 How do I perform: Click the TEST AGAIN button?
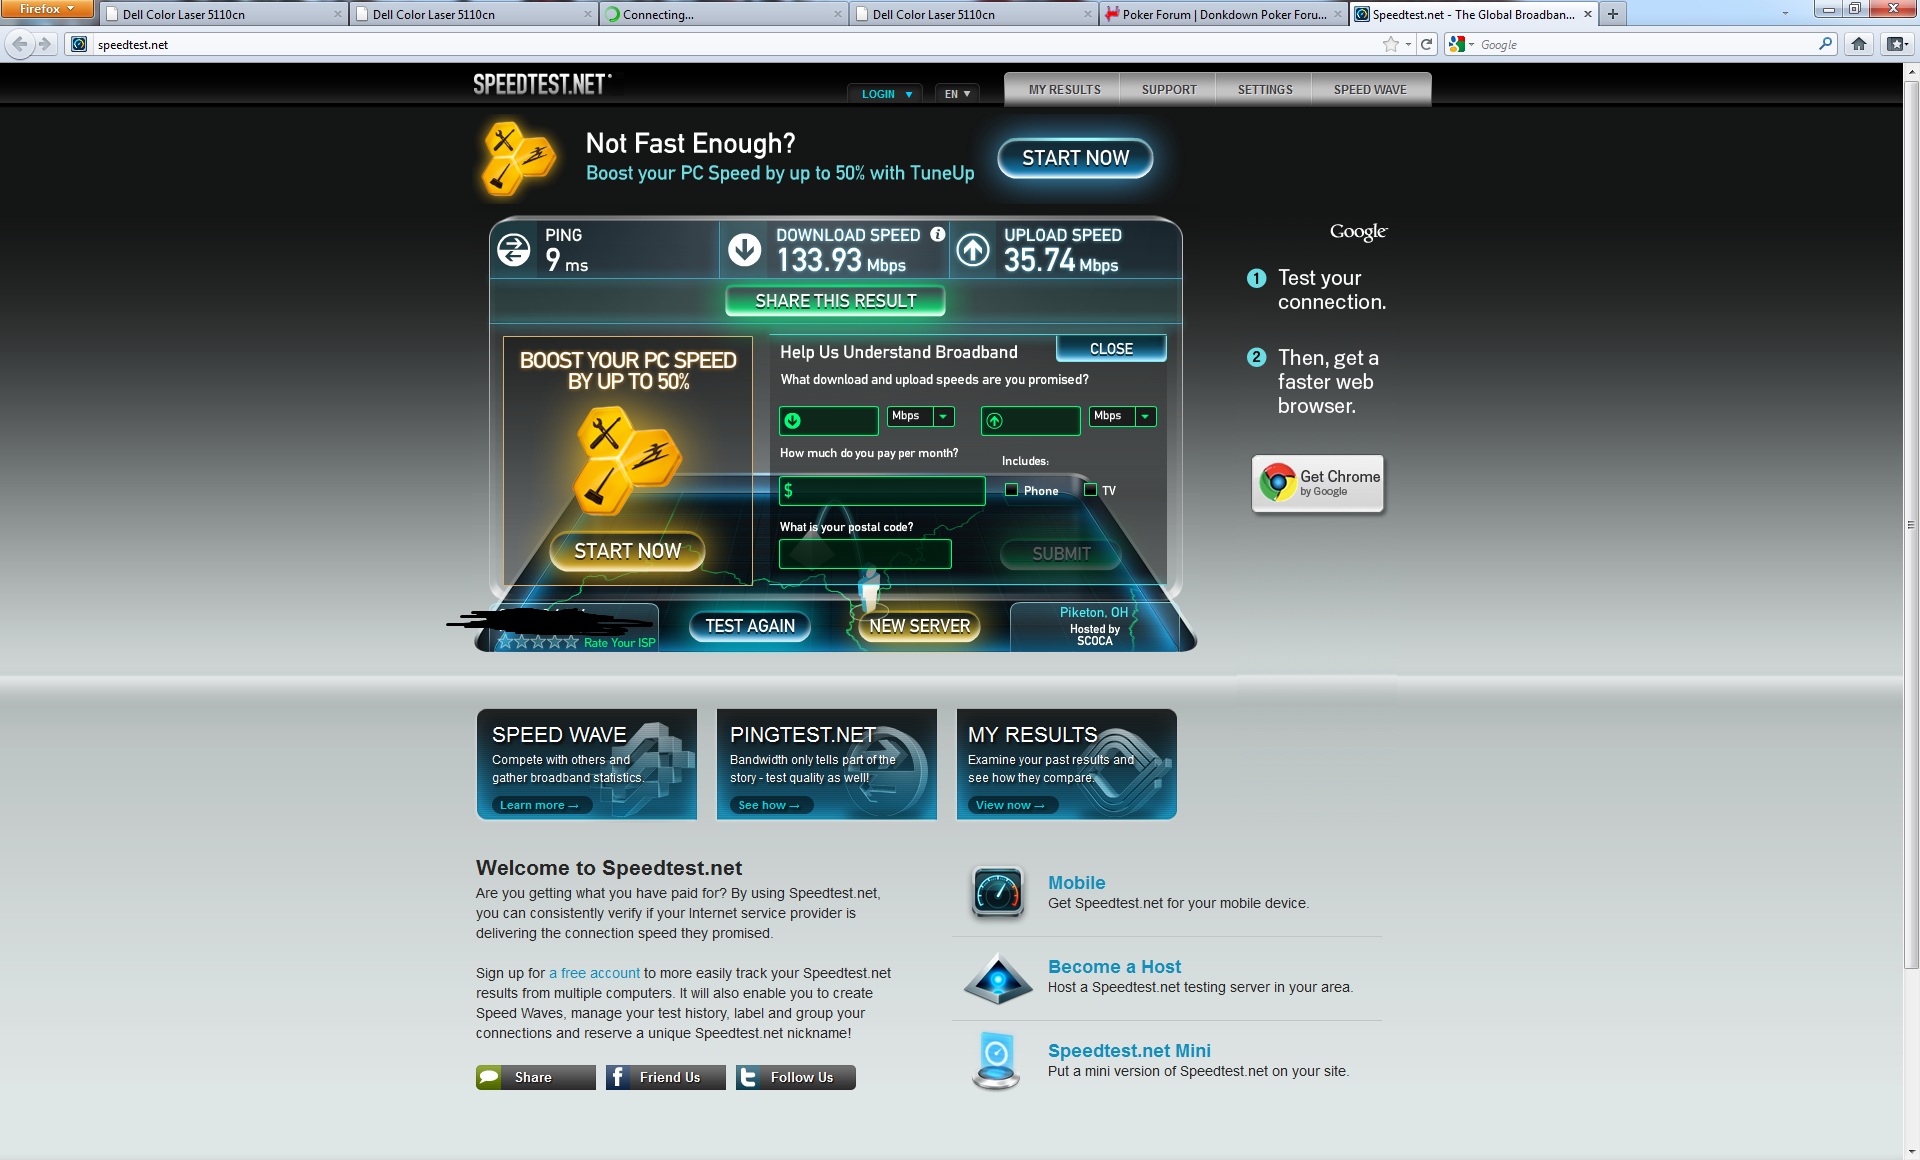click(x=750, y=626)
